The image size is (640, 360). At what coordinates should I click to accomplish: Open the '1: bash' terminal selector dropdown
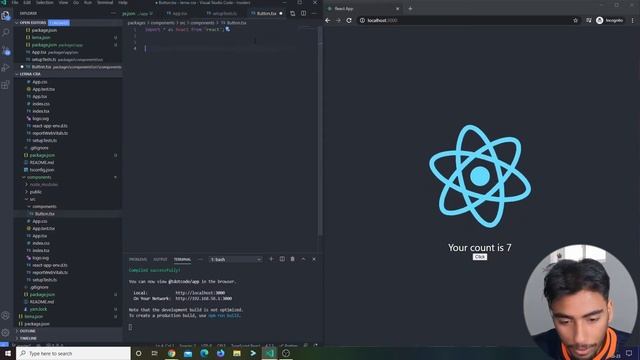click(236, 260)
